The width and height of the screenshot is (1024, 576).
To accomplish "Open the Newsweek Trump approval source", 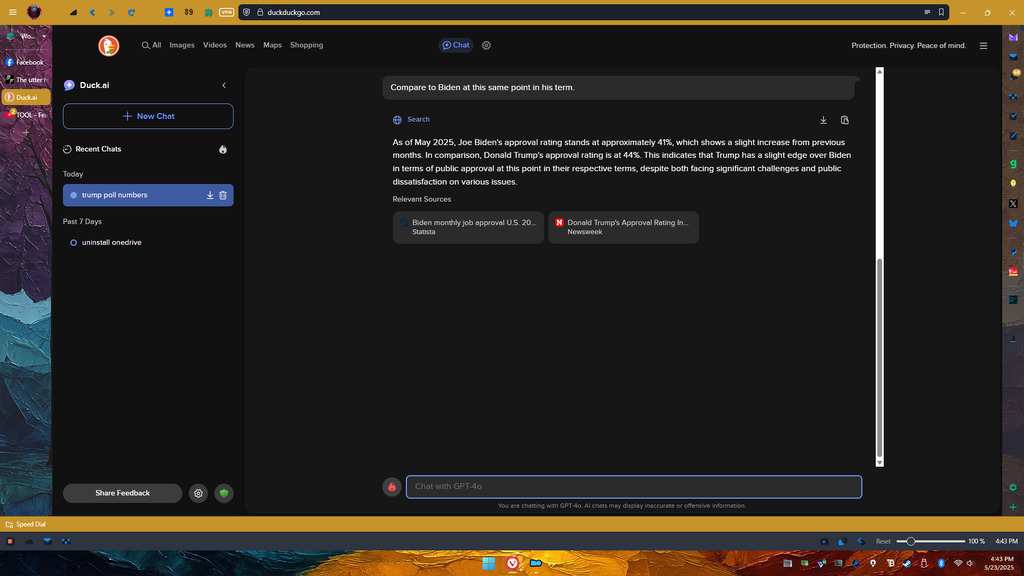I will [623, 227].
